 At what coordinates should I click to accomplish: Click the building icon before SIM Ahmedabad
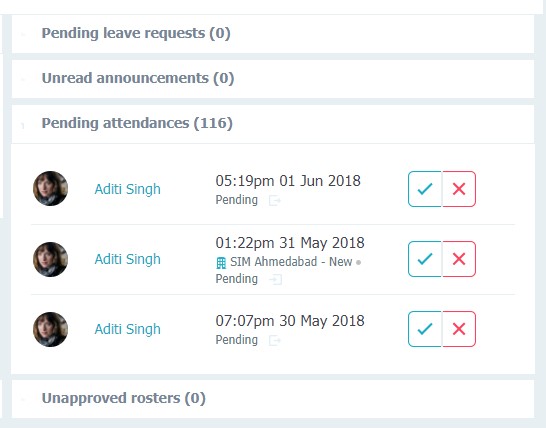[x=221, y=263]
